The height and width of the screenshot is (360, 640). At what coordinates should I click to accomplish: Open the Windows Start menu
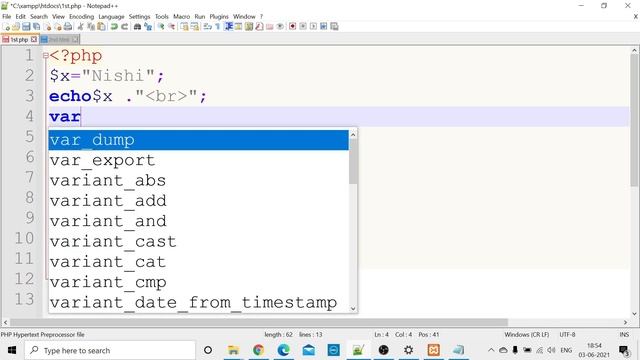pyautogui.click(x=12, y=351)
